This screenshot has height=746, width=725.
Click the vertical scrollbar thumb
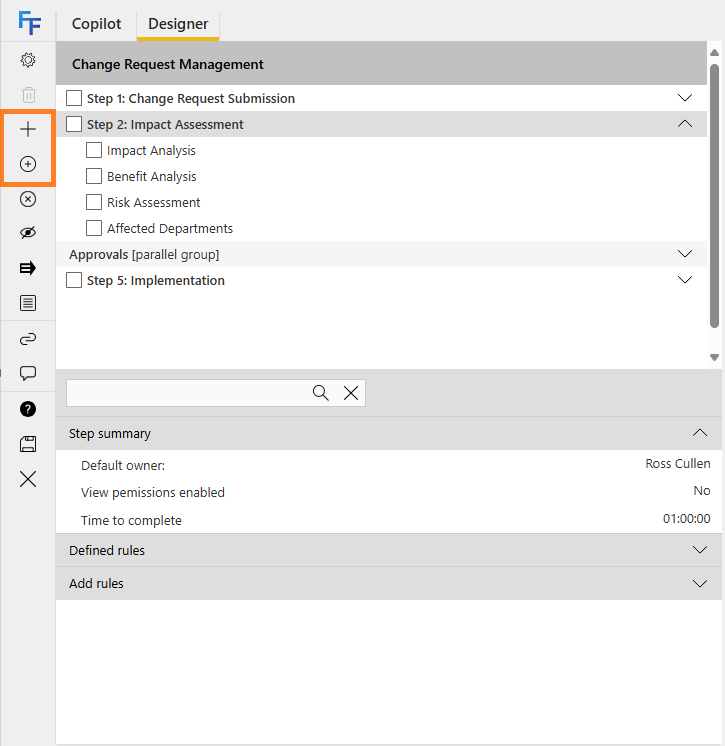click(x=714, y=196)
